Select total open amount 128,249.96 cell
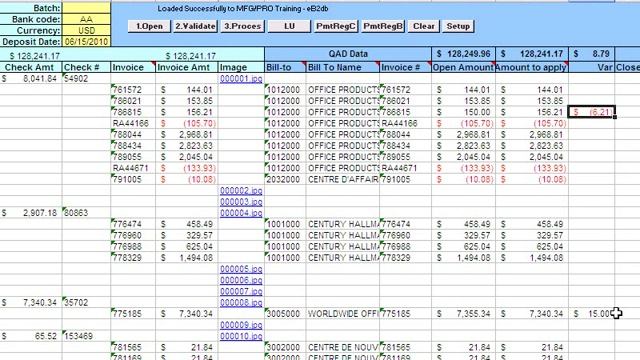Image resolution: width=640 pixels, height=360 pixels. (463, 54)
